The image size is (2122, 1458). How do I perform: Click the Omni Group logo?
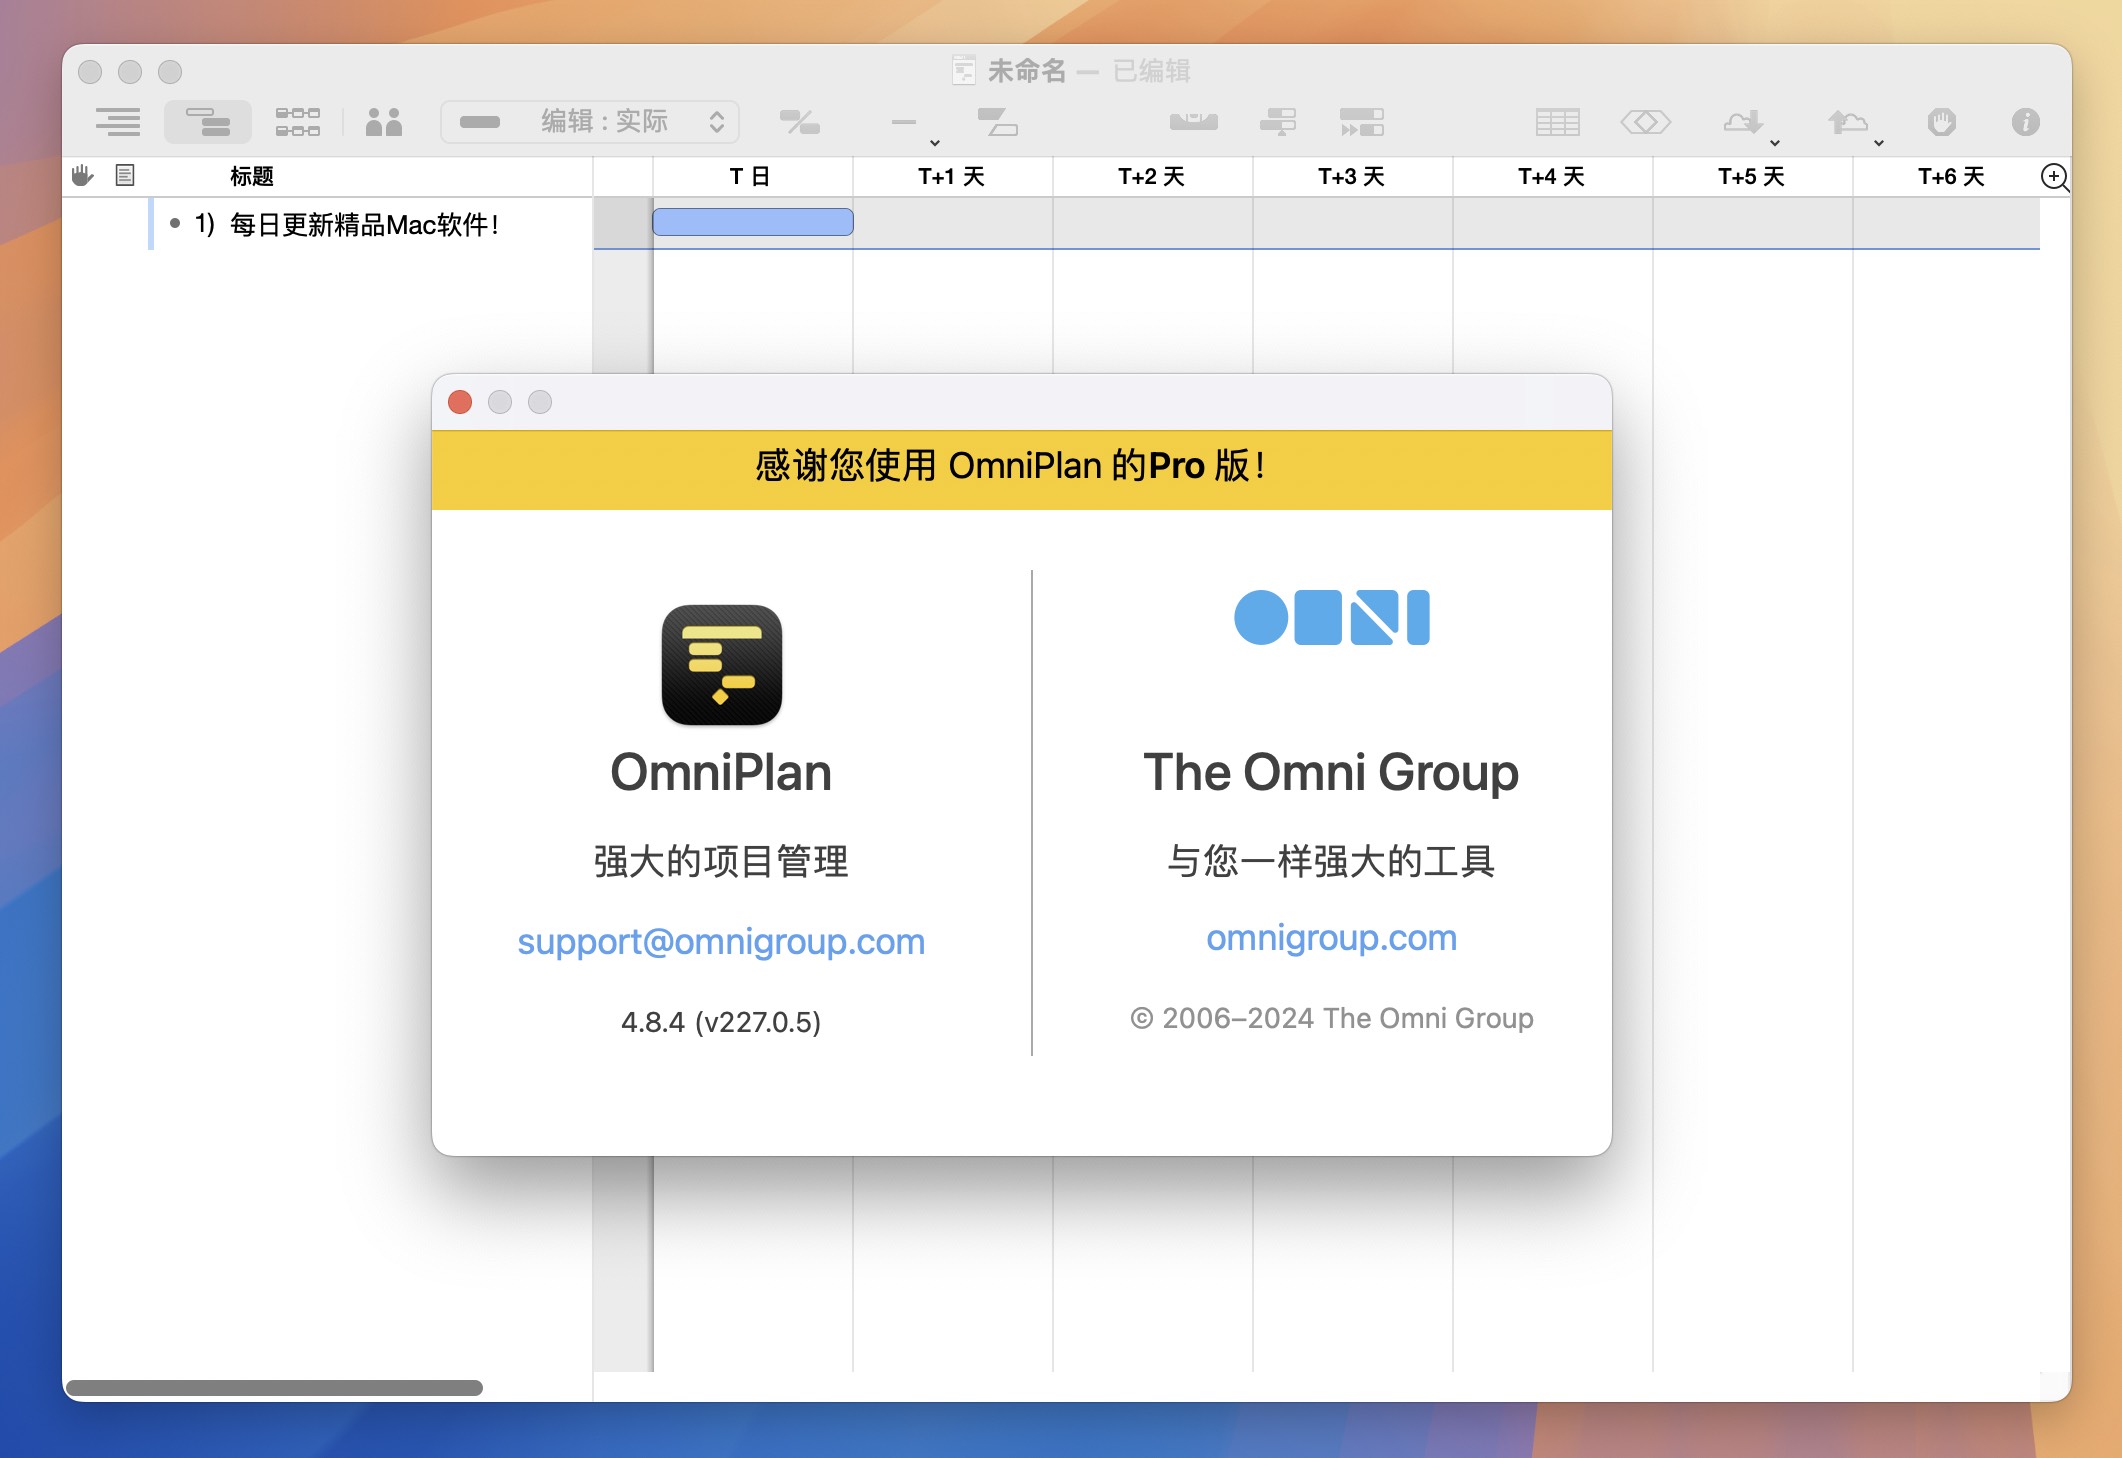click(1332, 617)
